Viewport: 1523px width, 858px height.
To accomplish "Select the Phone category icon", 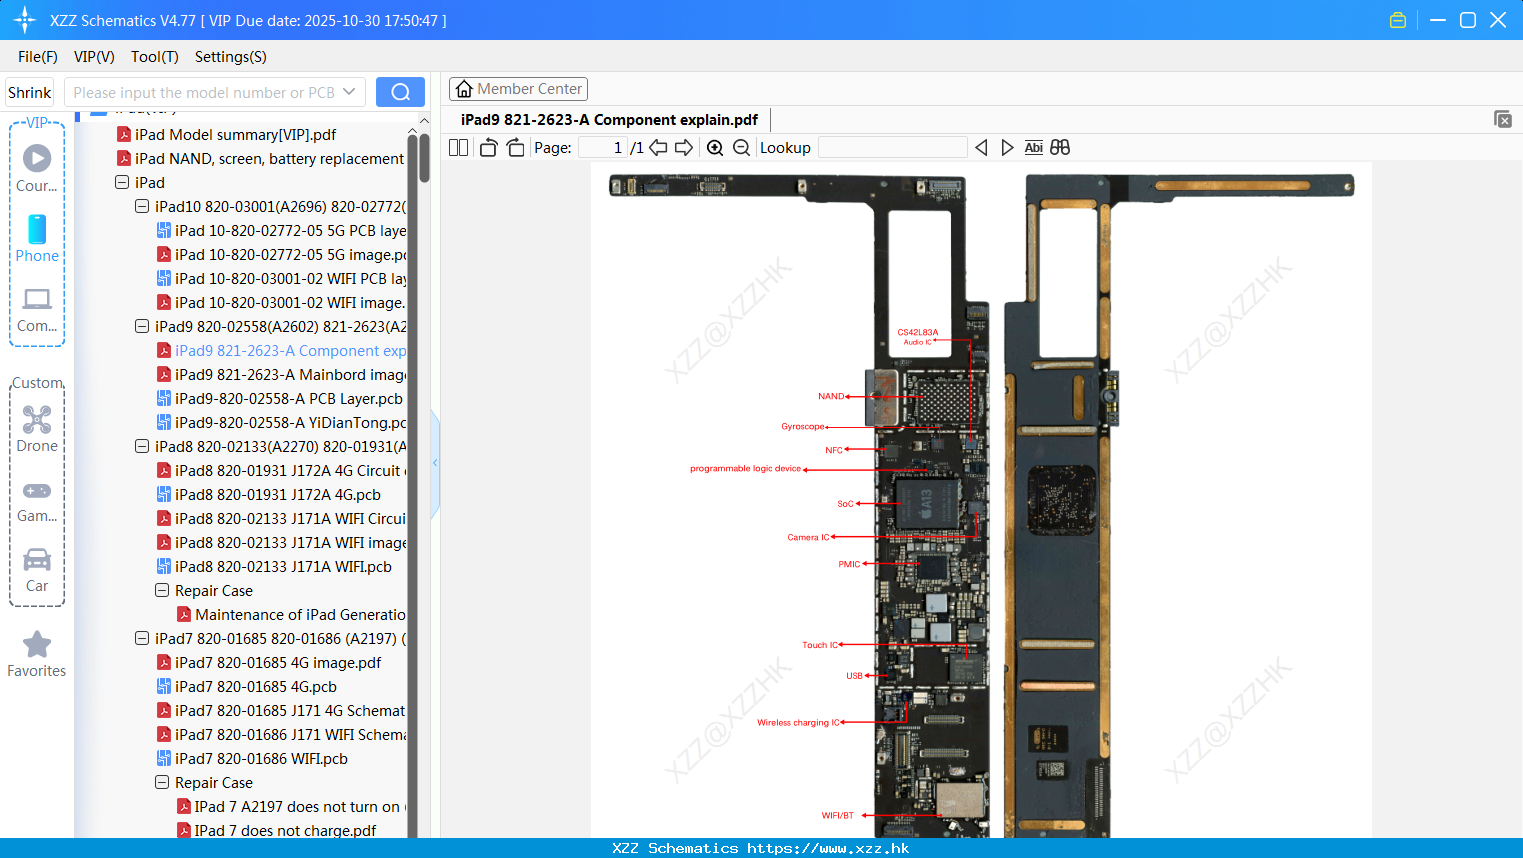I will pos(37,238).
